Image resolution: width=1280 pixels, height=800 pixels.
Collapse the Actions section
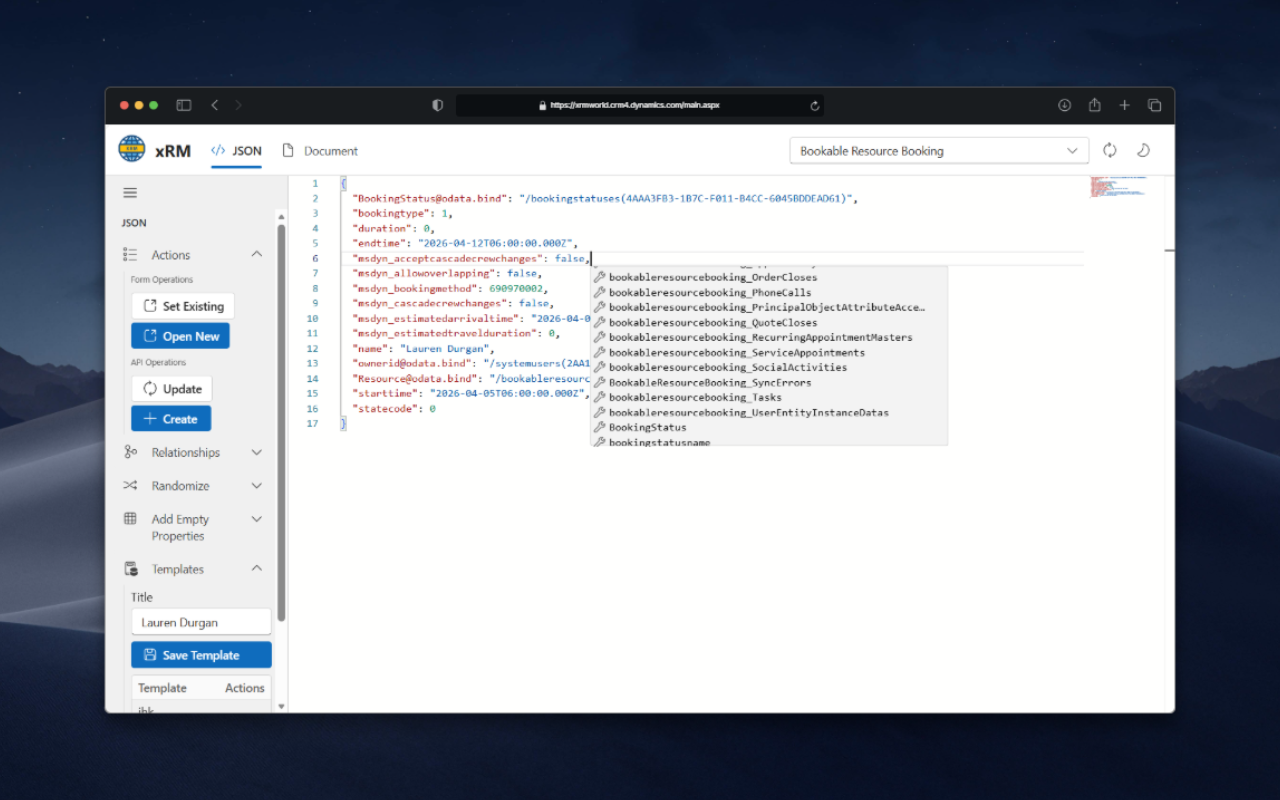coord(257,254)
